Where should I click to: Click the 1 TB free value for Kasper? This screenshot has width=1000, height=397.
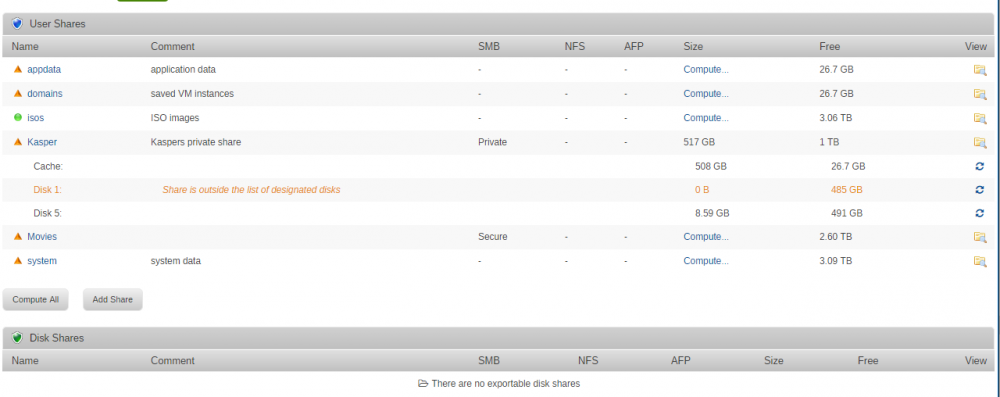(829, 142)
